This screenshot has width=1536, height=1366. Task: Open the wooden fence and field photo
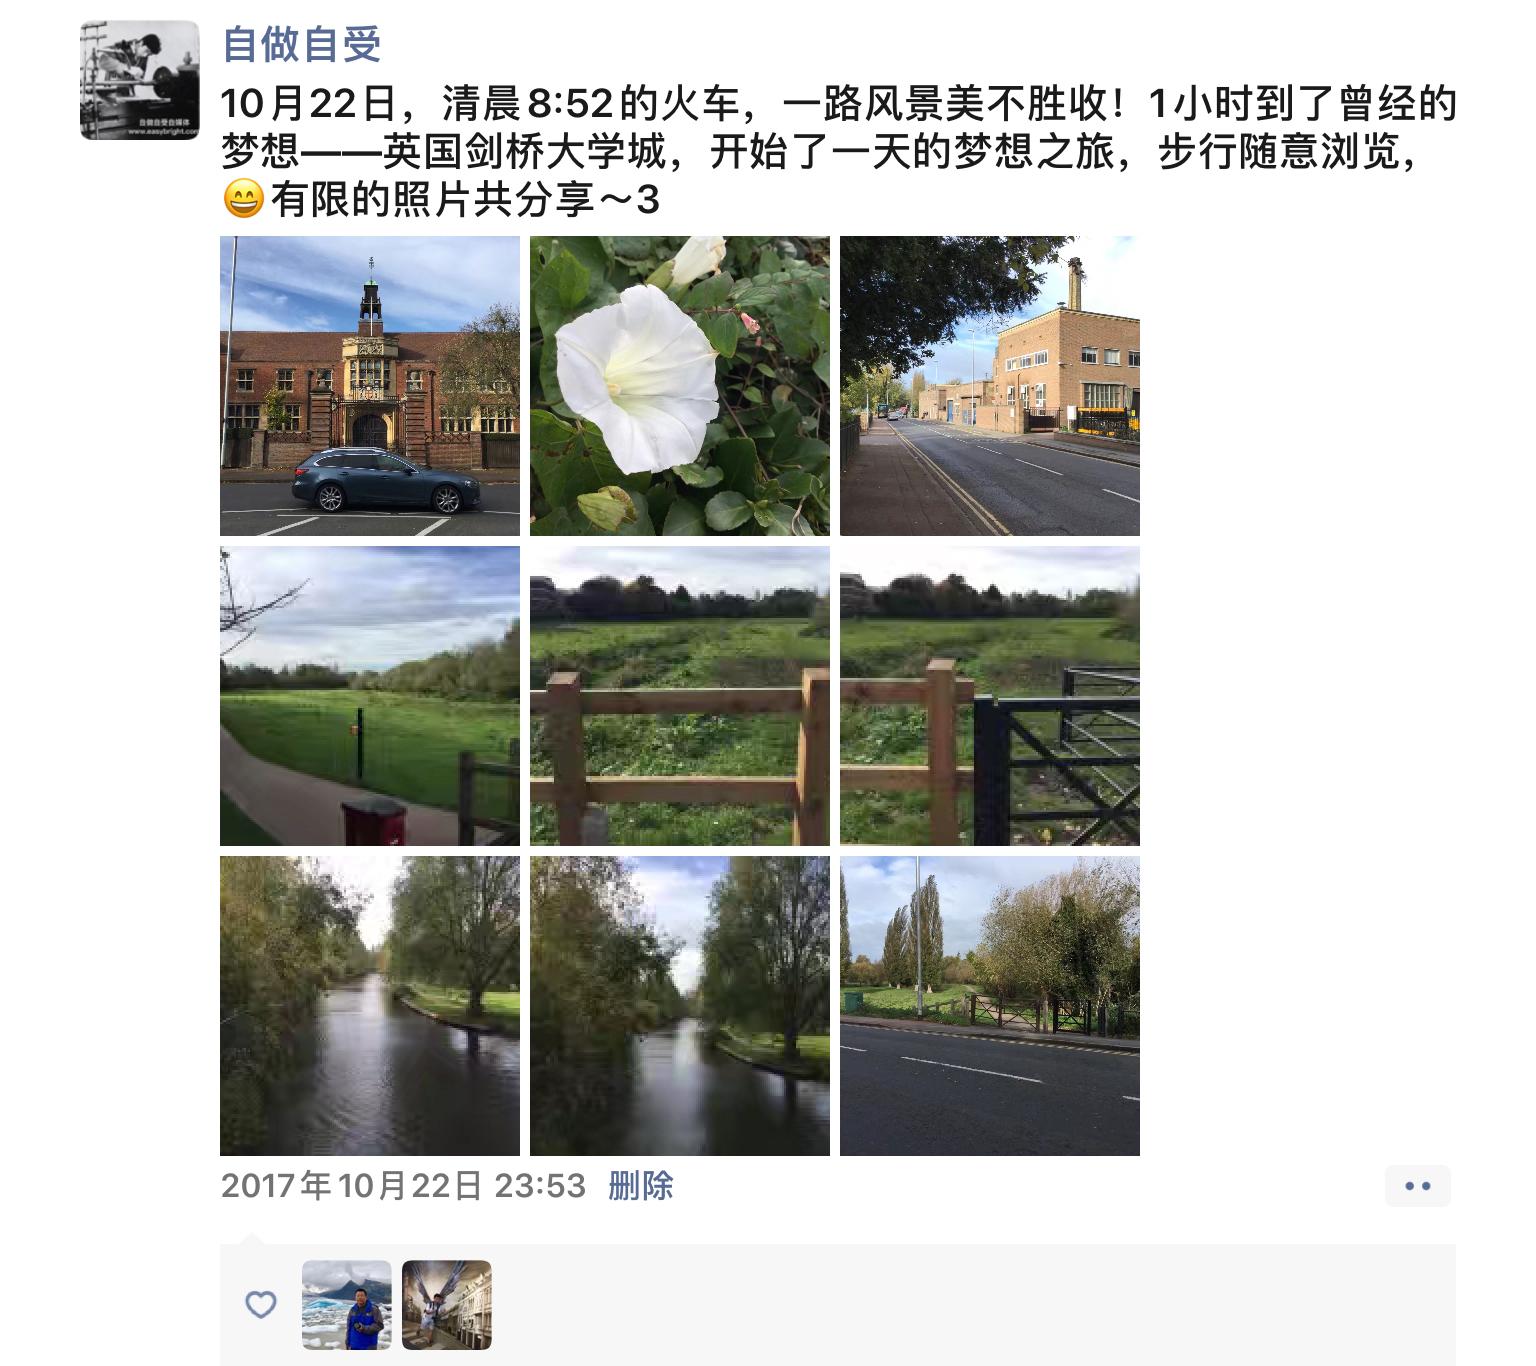[x=680, y=696]
